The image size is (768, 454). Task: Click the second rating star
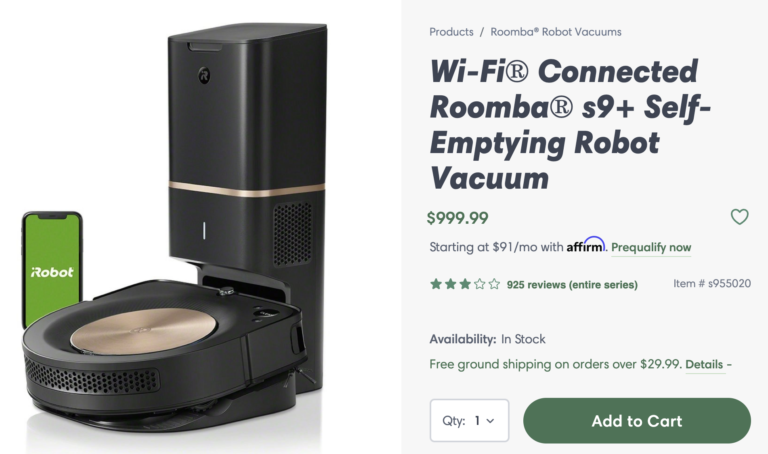(450, 284)
